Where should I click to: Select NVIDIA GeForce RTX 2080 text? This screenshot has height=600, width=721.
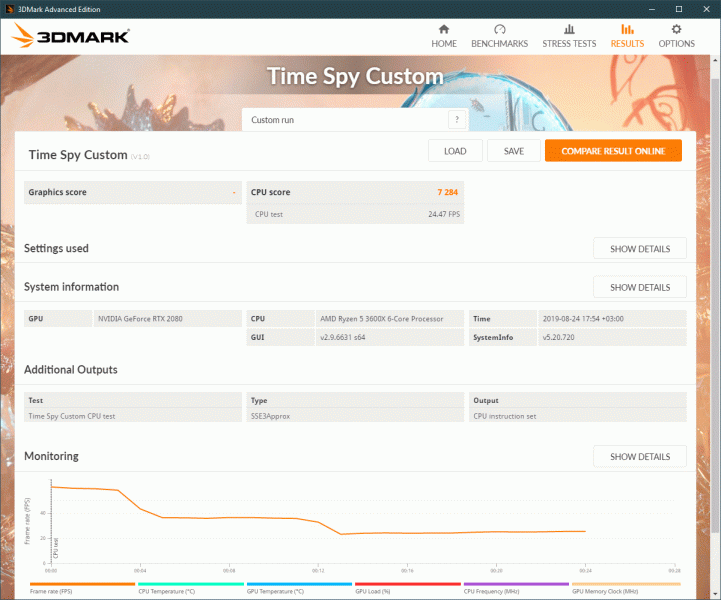pos(140,319)
